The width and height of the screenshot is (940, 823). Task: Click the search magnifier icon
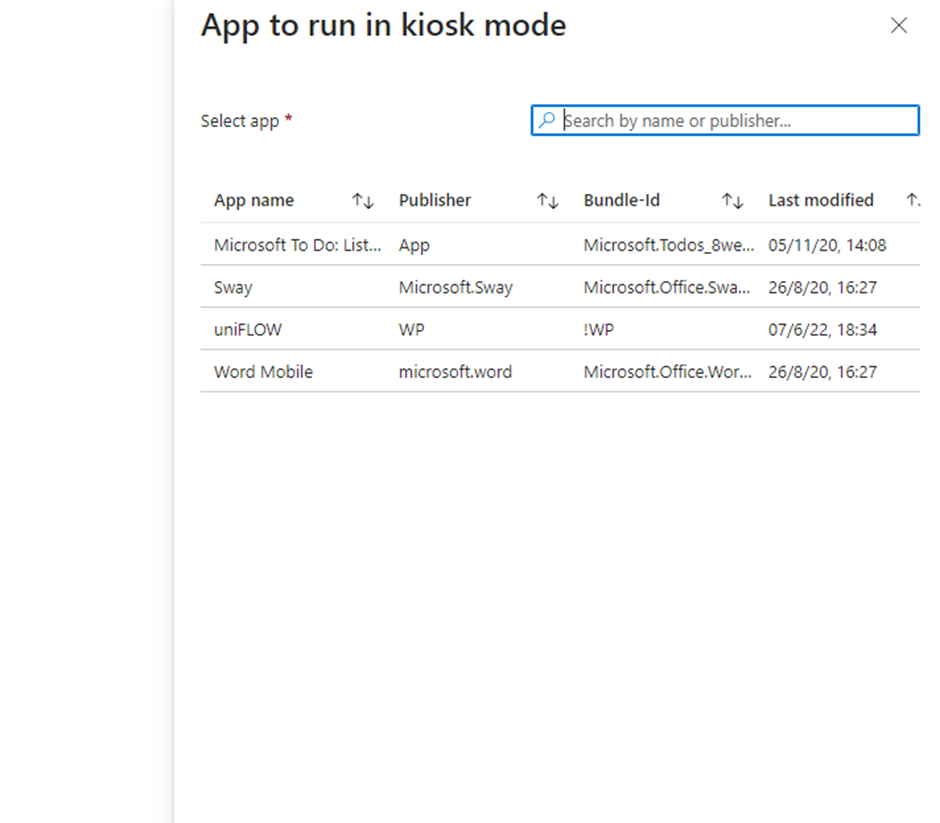pos(546,120)
